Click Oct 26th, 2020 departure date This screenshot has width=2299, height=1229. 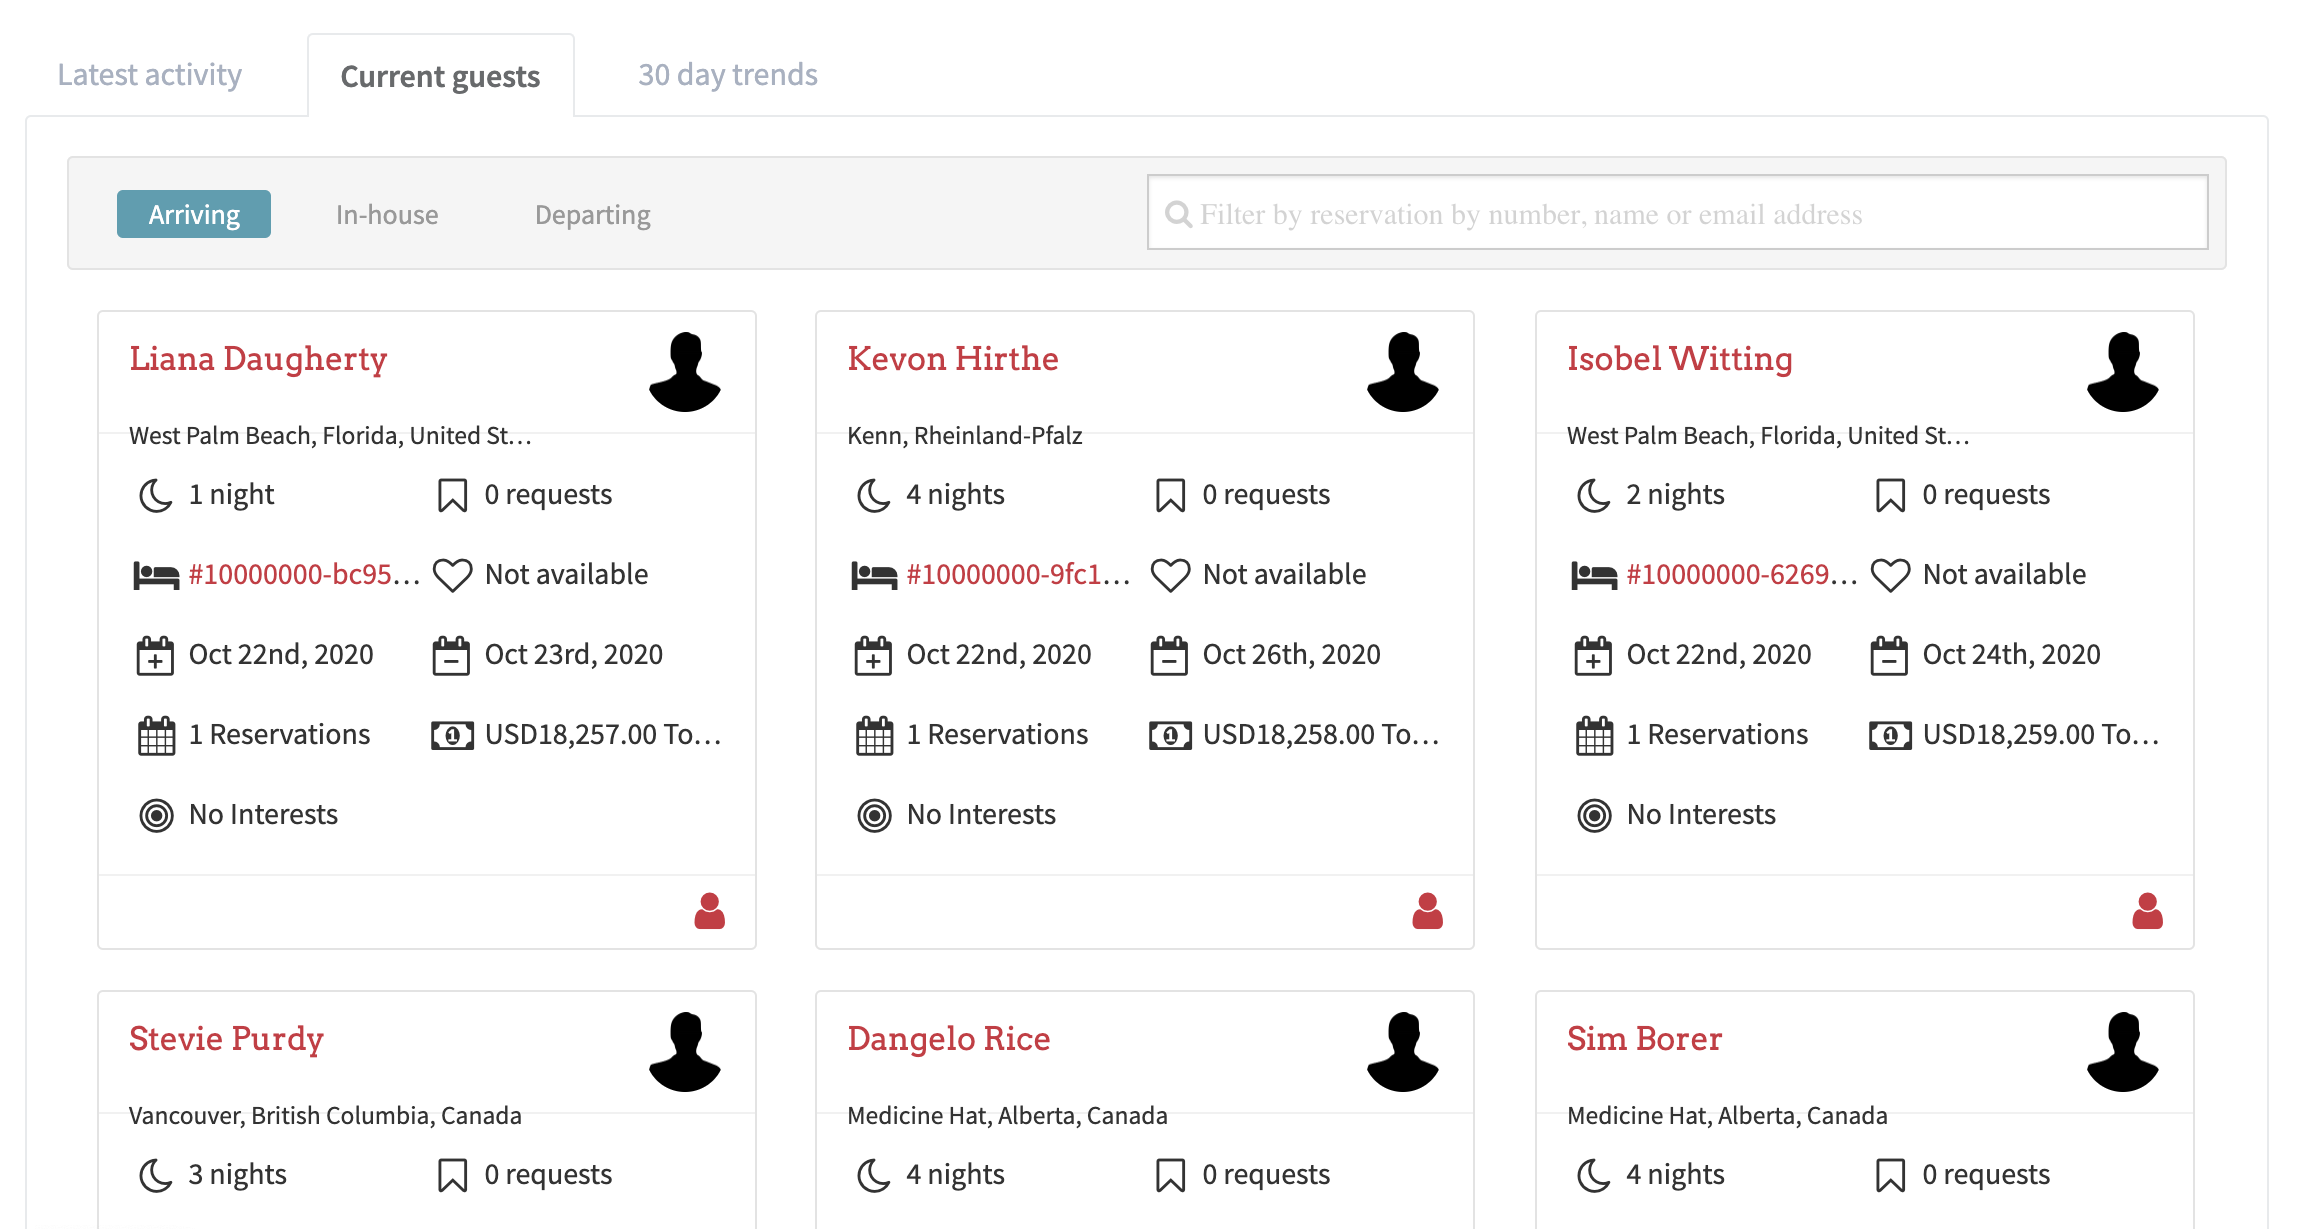[x=1291, y=654]
